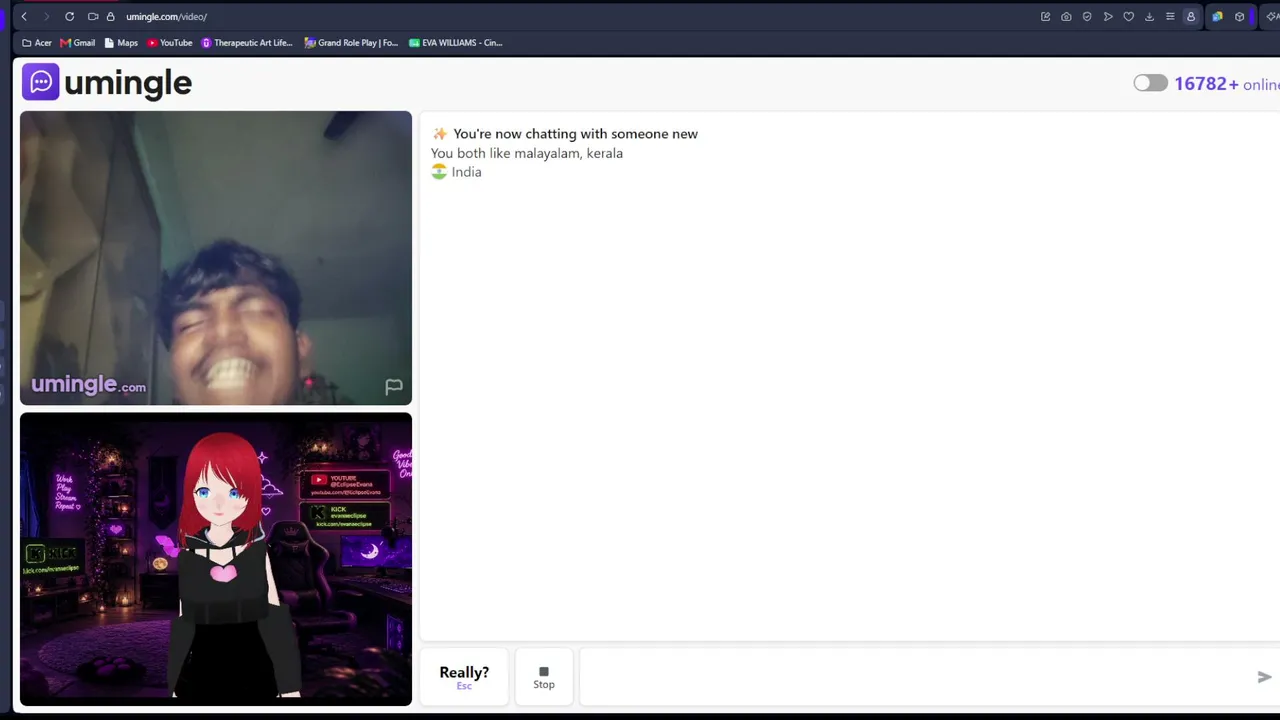Click the camera indicator icon in address bar
Screen dimensions: 1280x720
93,16
